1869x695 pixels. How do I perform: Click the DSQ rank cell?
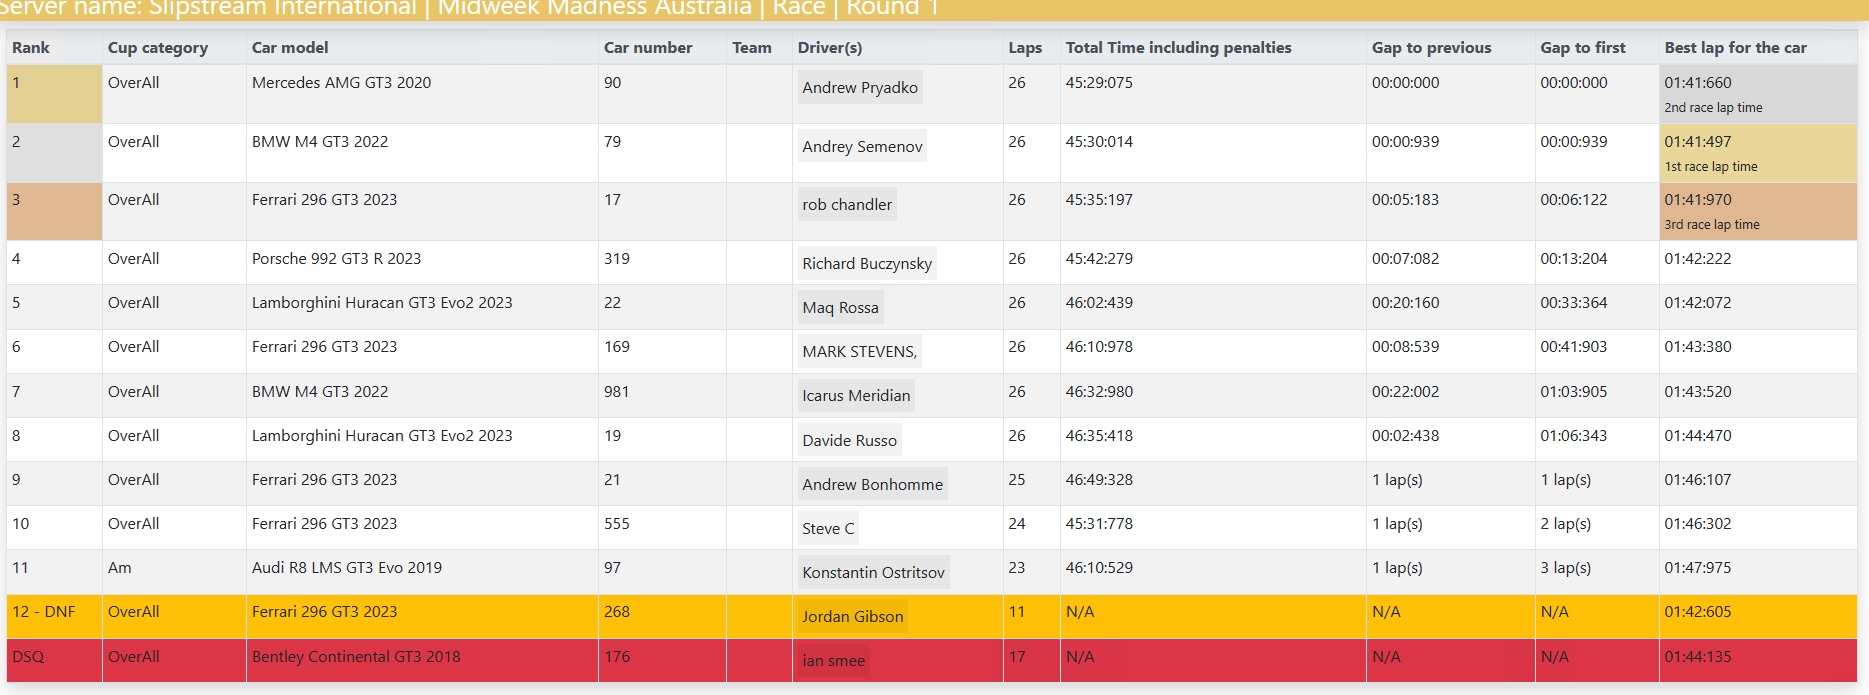[x=54, y=661]
